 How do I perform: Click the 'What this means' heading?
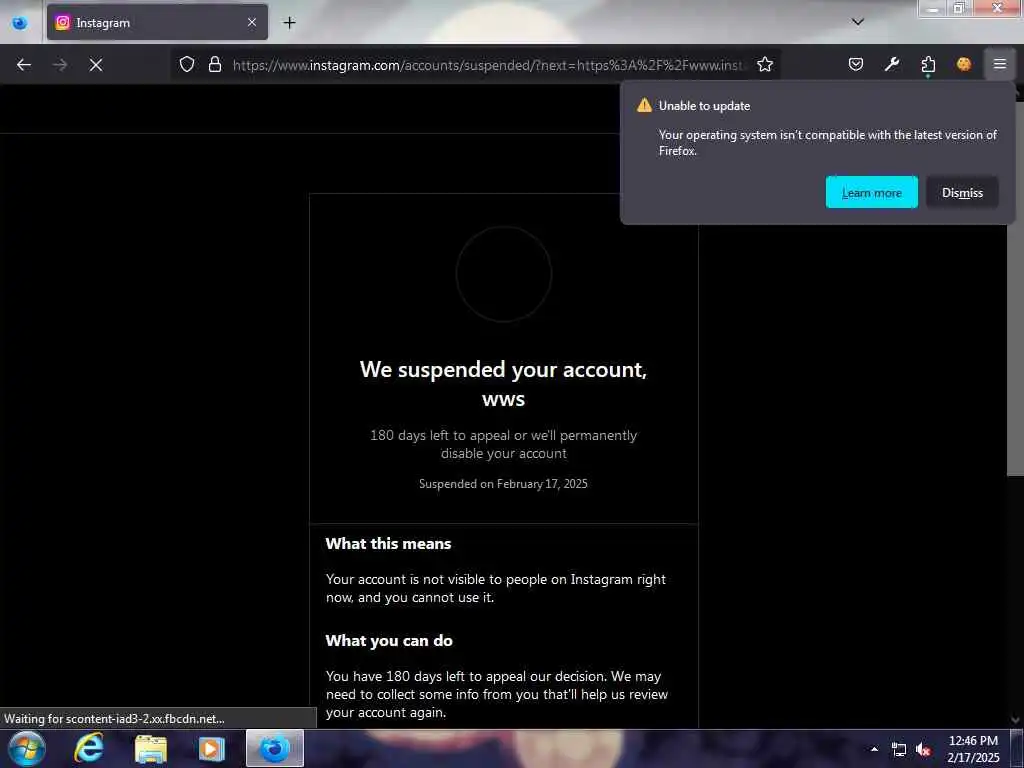coord(388,544)
